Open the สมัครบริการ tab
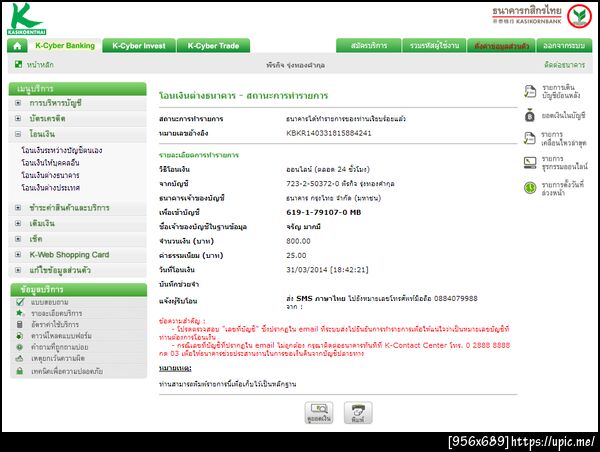600x452 pixels. coord(369,46)
